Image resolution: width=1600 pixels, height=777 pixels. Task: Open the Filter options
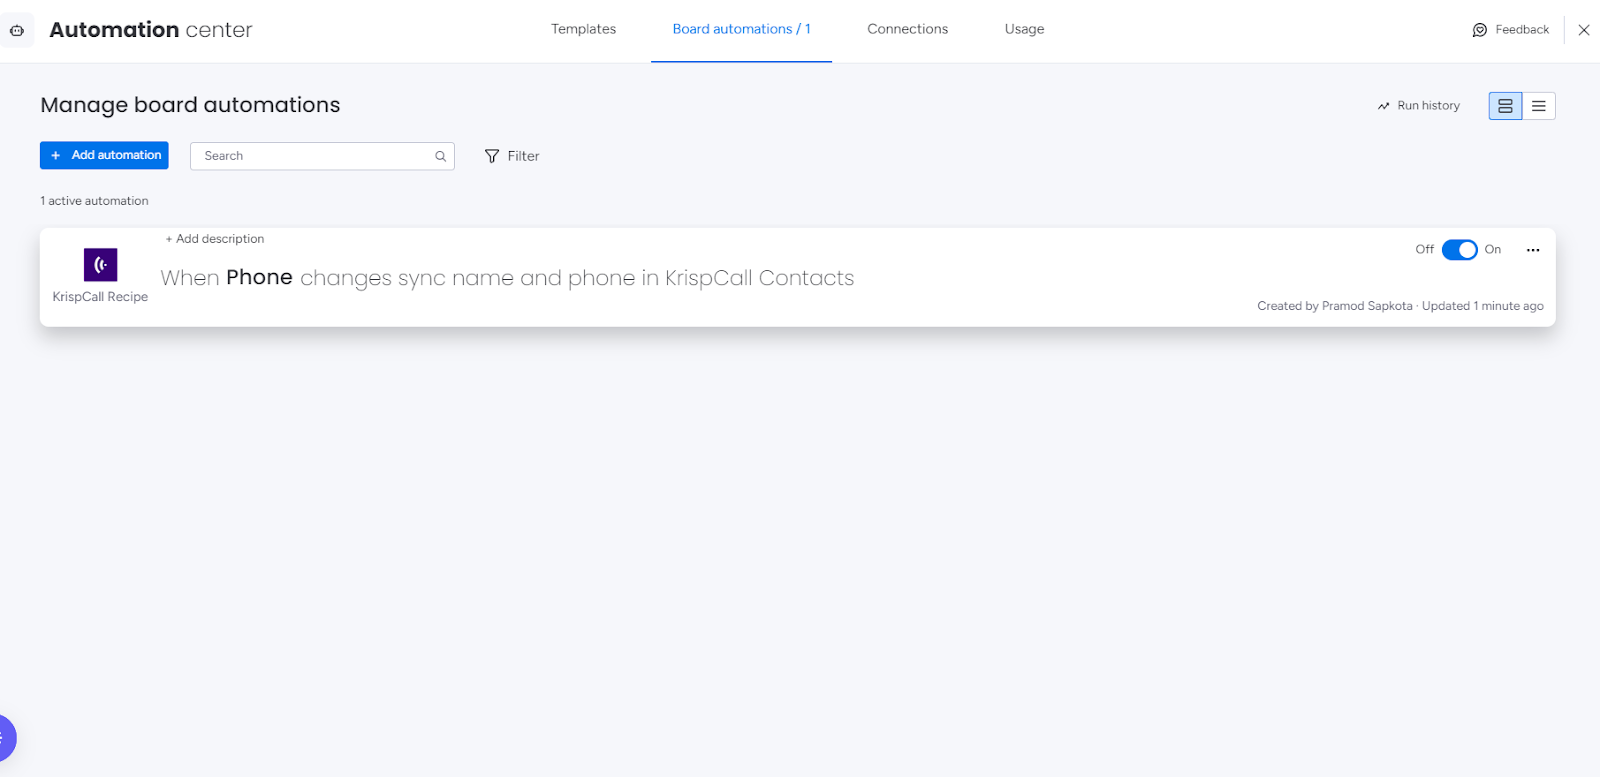coord(512,156)
